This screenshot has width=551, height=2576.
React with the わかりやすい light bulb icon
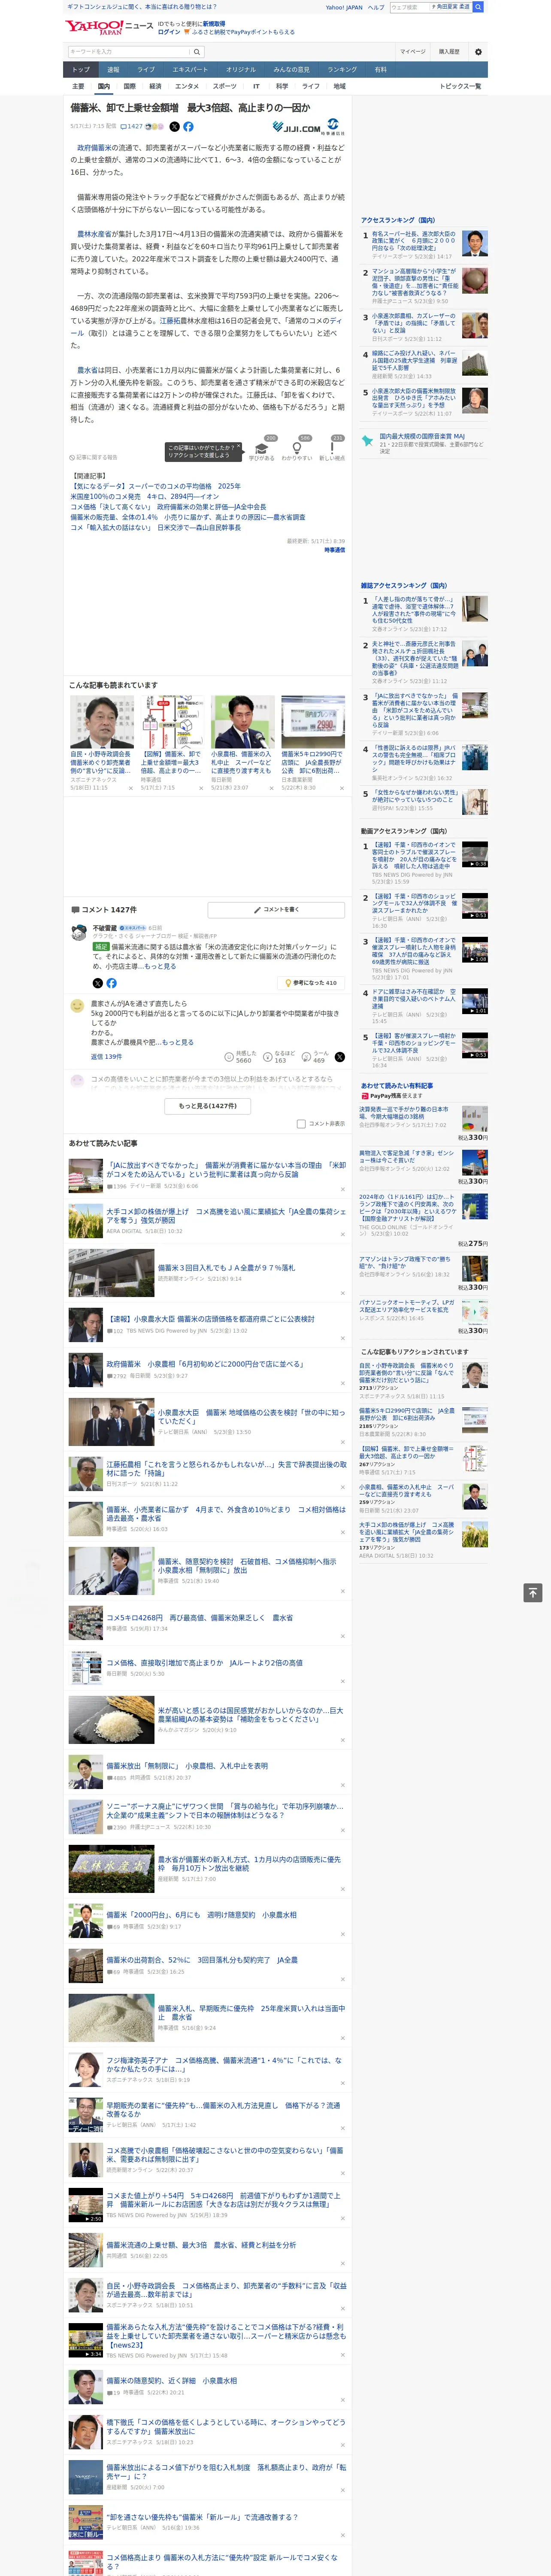click(297, 448)
